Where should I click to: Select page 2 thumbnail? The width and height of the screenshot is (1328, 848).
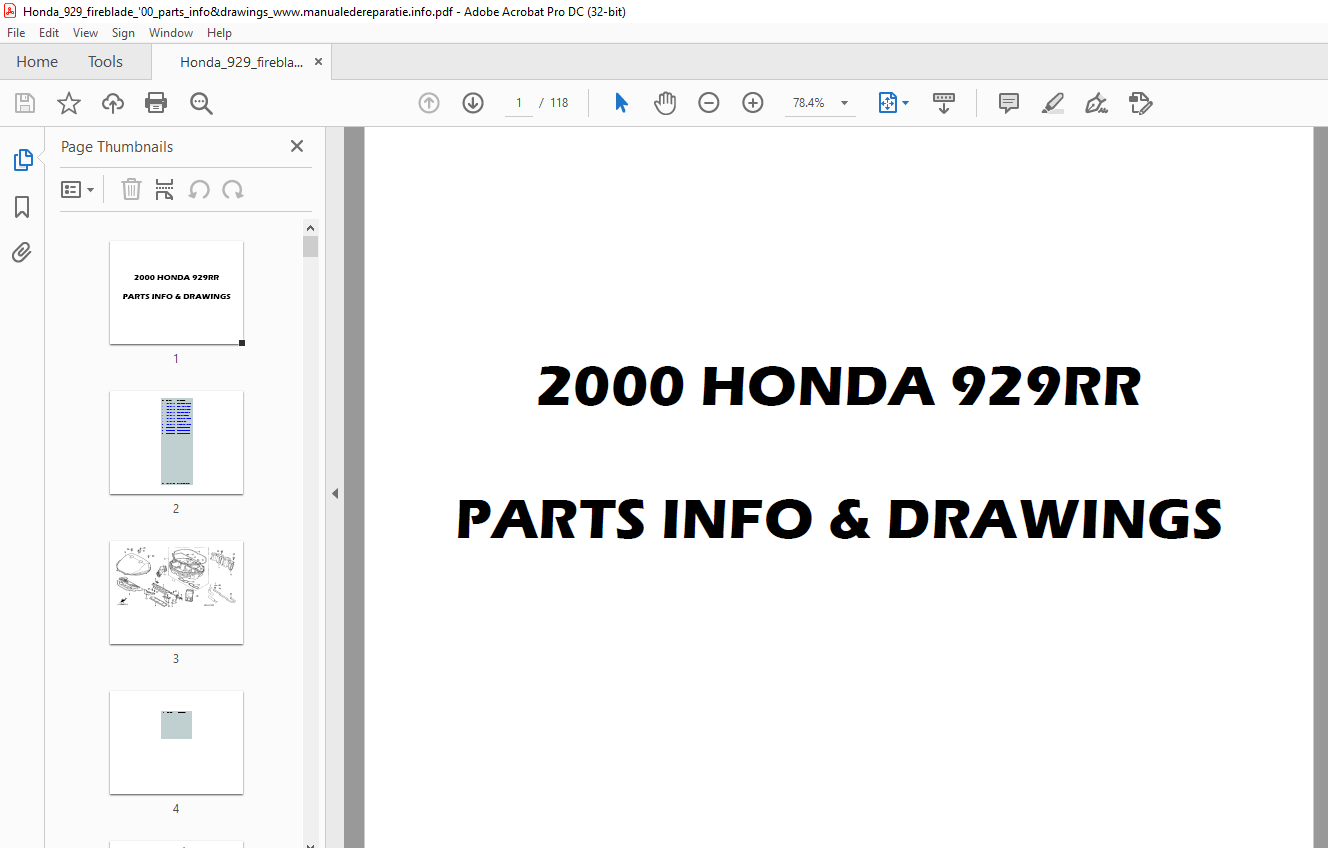(x=176, y=442)
